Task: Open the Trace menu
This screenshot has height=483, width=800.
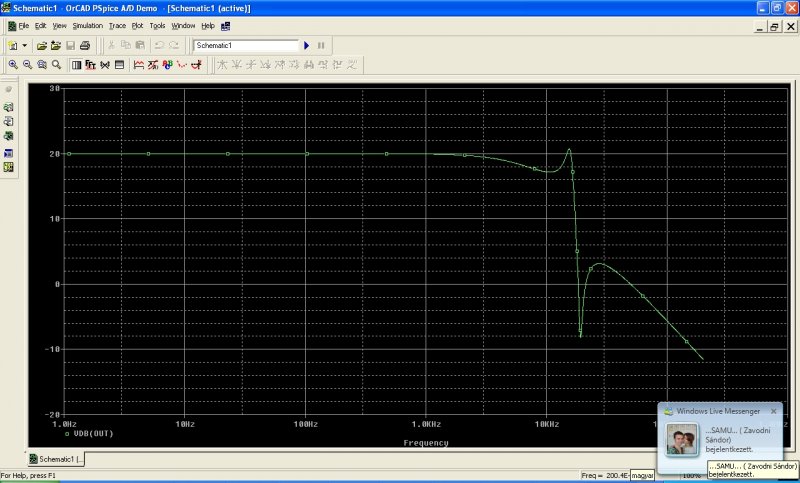Action: click(117, 26)
